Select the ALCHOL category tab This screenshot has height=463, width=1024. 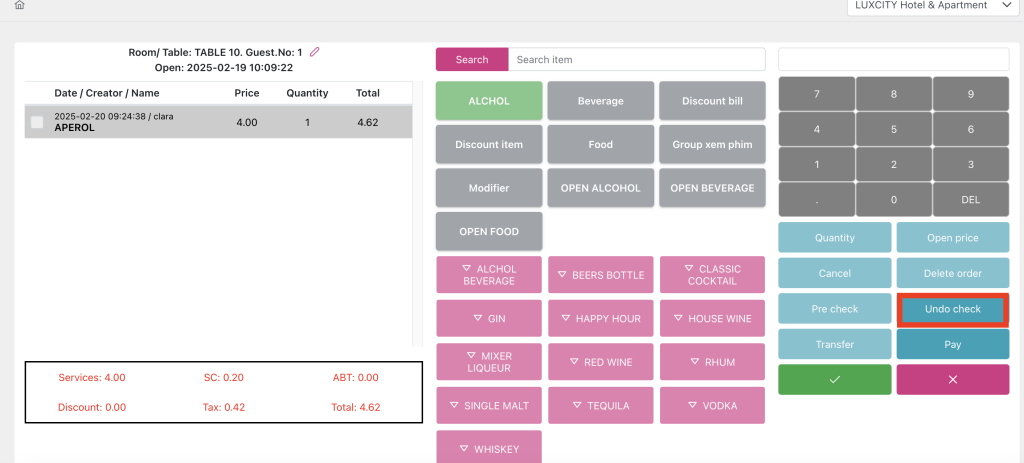[489, 101]
